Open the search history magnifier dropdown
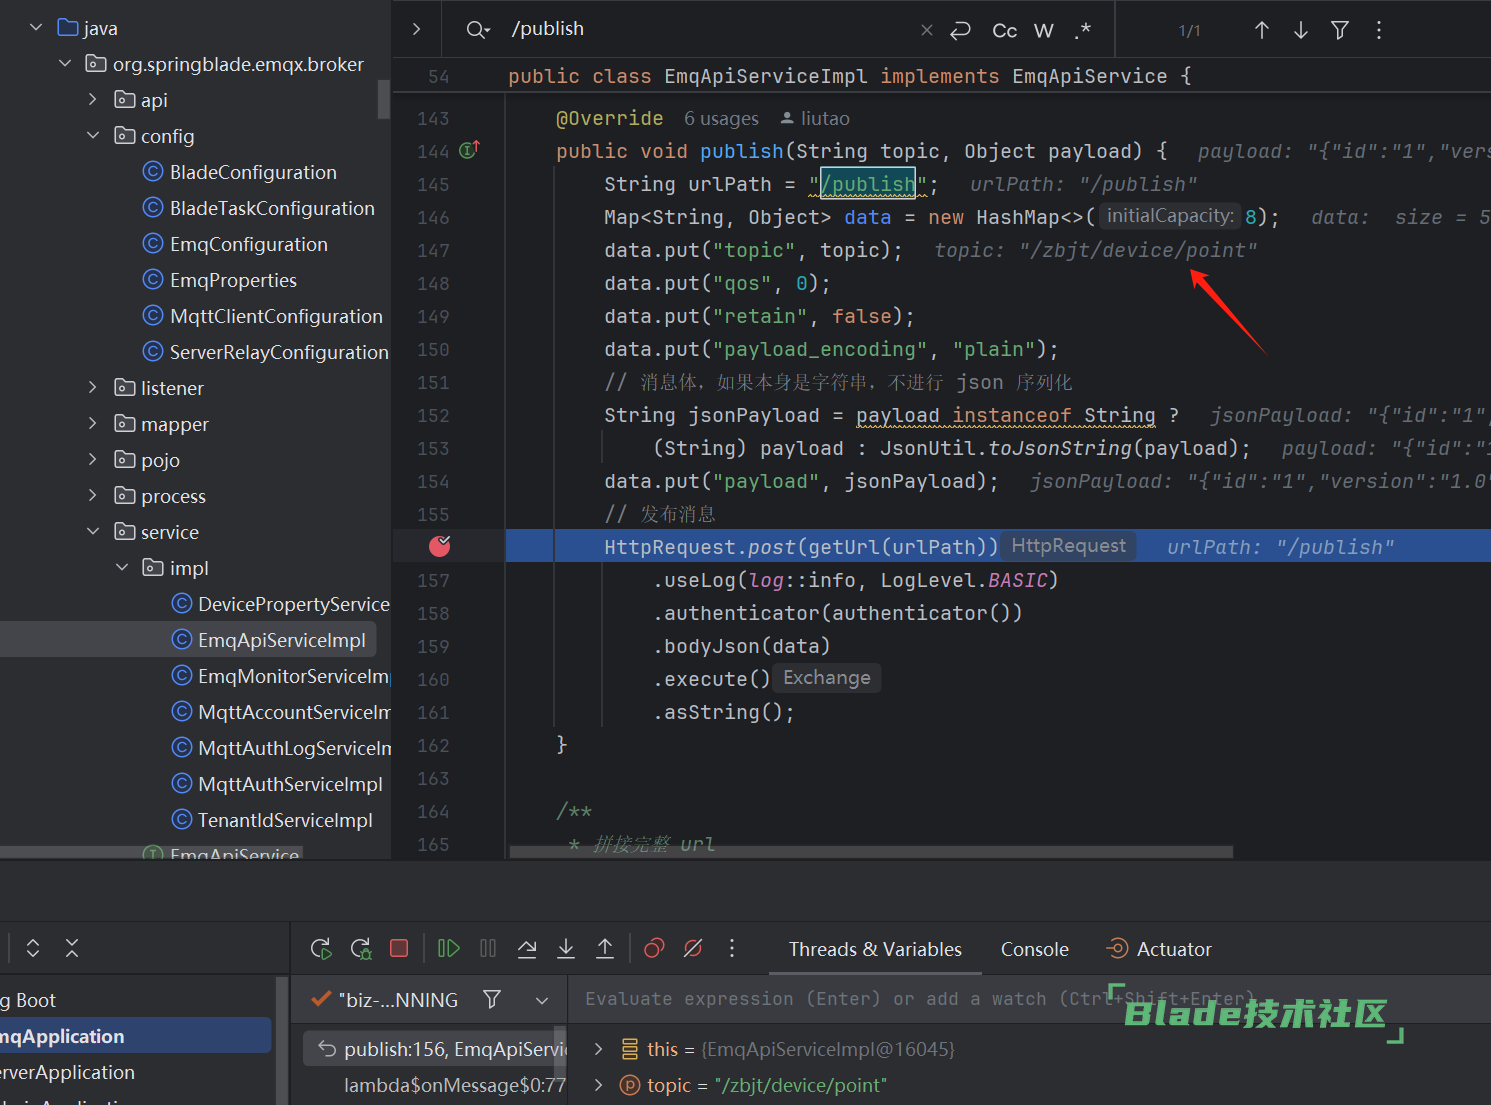 (478, 30)
